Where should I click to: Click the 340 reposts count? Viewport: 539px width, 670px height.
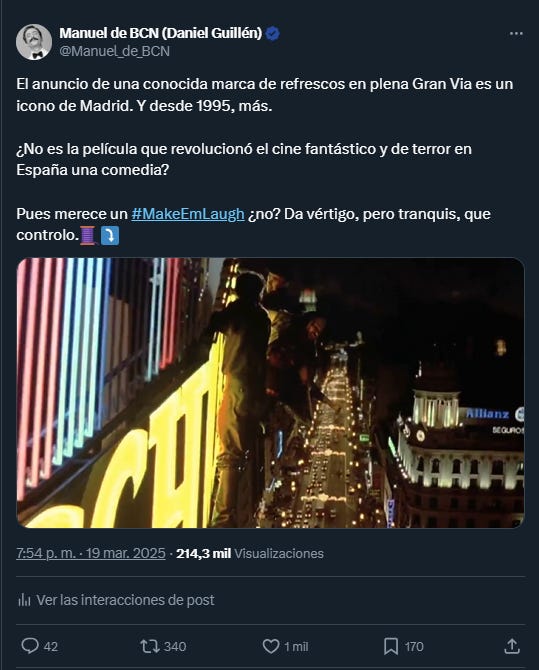coord(174,646)
